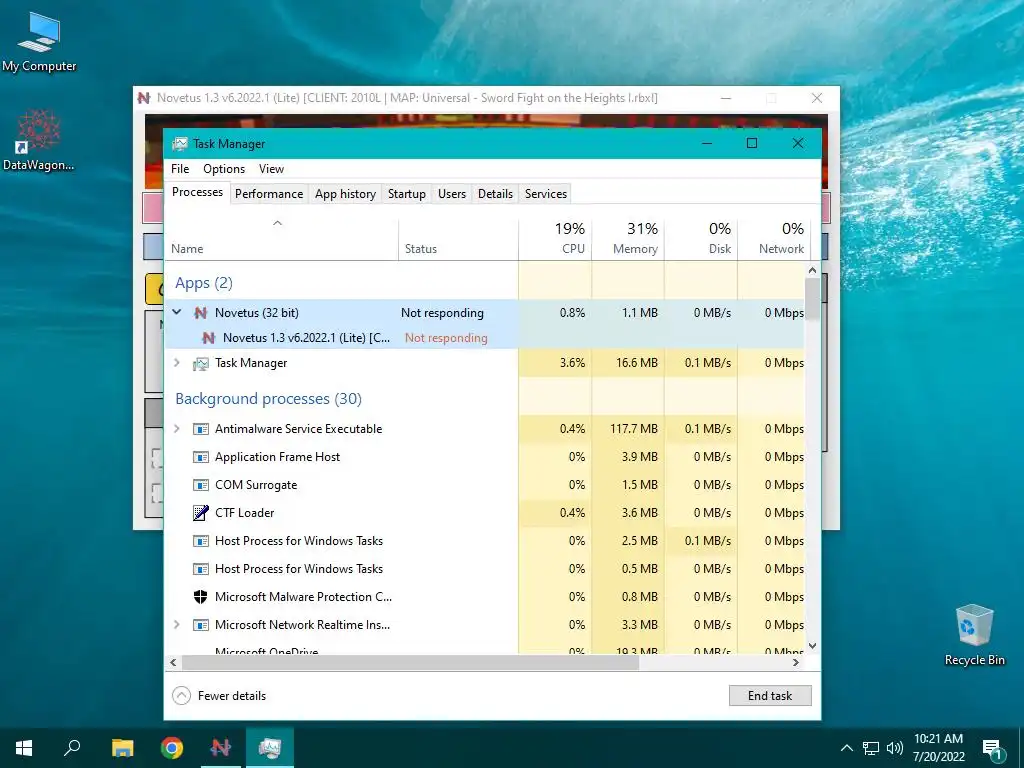Open the notification center icon
Viewport: 1024px width, 768px height.
coord(992,749)
